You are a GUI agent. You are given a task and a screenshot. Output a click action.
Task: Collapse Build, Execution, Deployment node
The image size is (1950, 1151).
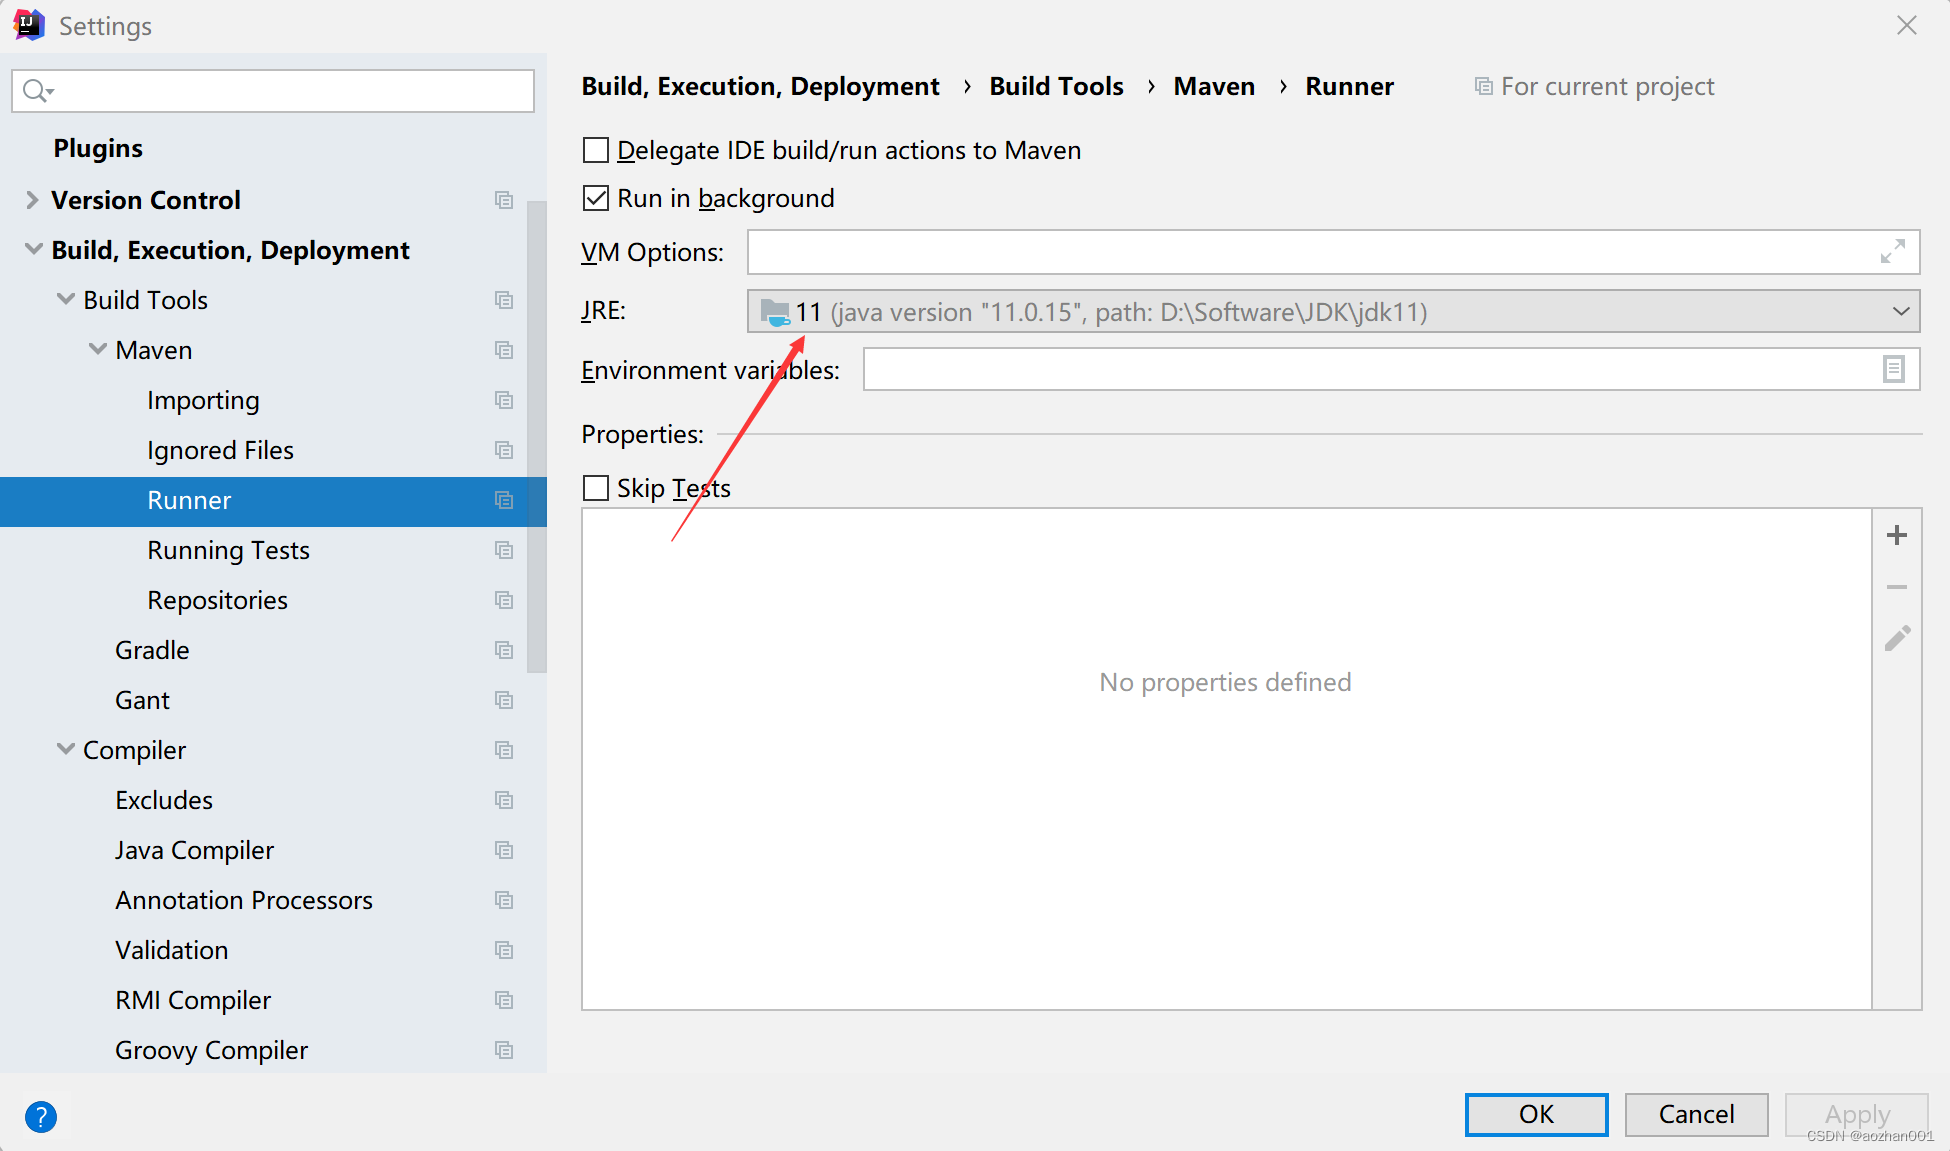click(x=33, y=249)
